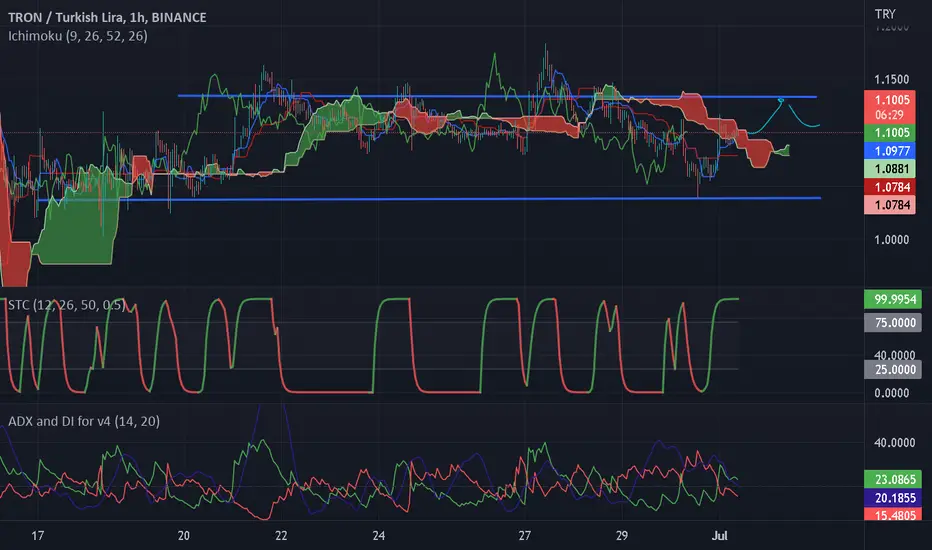Open the STC (12, 26, 50, 0.5) indicator legend
This screenshot has height=550, width=932.
[67, 305]
